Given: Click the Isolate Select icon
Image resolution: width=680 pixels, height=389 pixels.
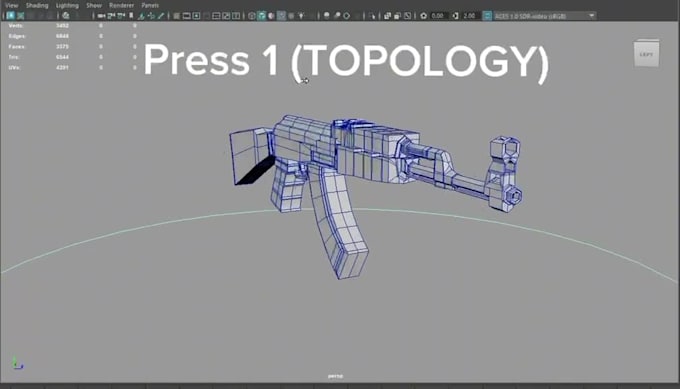Looking at the screenshot, I should point(372,16).
